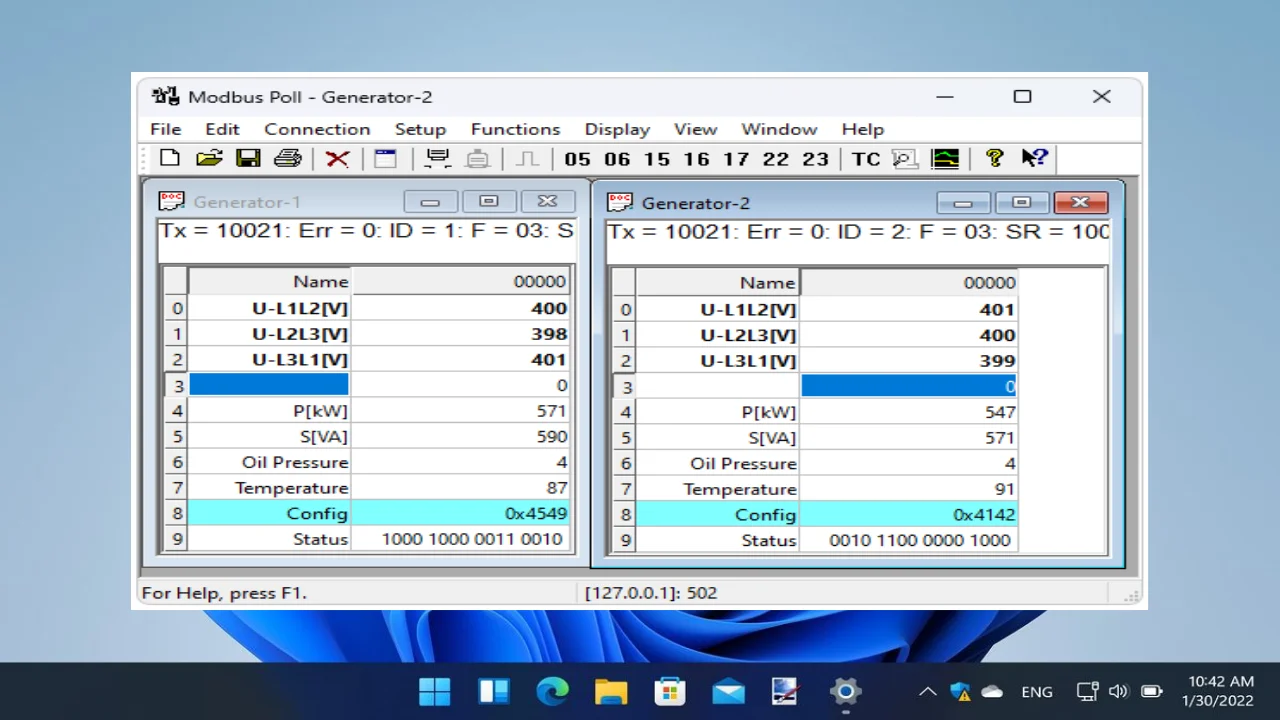
Task: Click the Name column header in Generator-2
Action: coord(717,283)
